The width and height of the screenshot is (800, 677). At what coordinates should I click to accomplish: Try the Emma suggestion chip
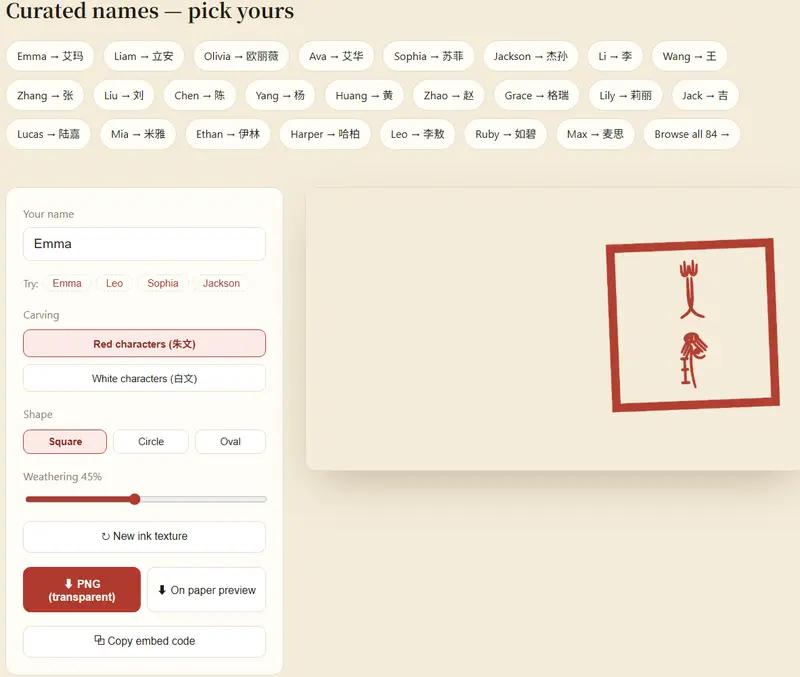point(67,283)
